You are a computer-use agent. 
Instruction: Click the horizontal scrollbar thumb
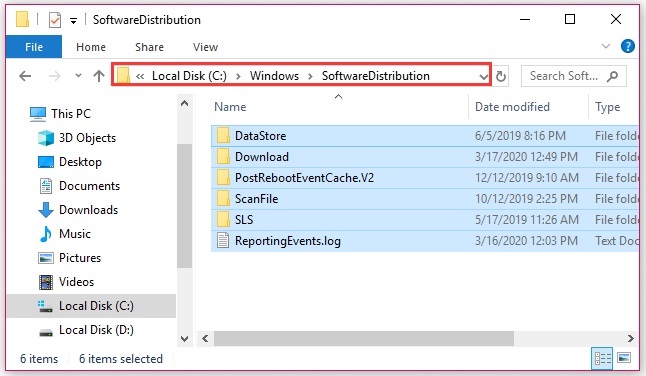(364, 339)
